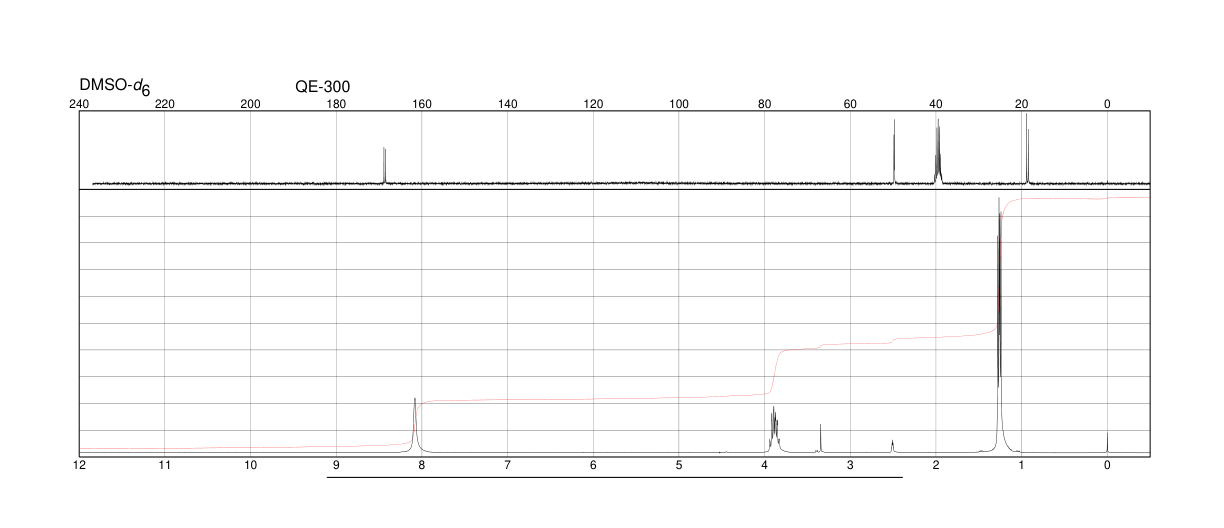1224x528 pixels.
Task: Click the 3 ppm proton axis label
Action: (850, 465)
